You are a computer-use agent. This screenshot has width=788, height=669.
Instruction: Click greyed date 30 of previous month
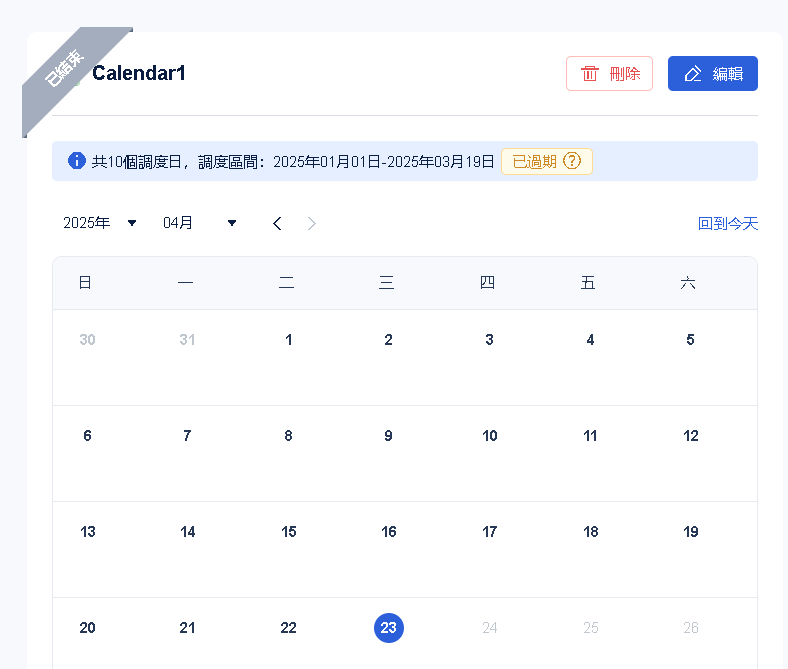coord(87,340)
